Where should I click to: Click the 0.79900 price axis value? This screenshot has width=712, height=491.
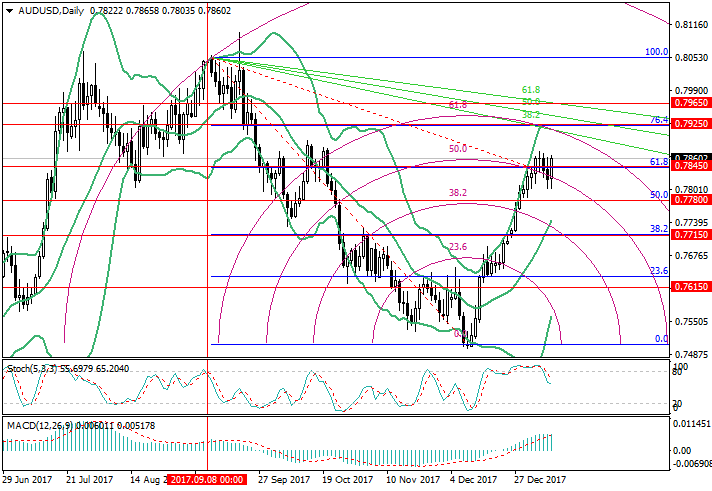(692, 91)
